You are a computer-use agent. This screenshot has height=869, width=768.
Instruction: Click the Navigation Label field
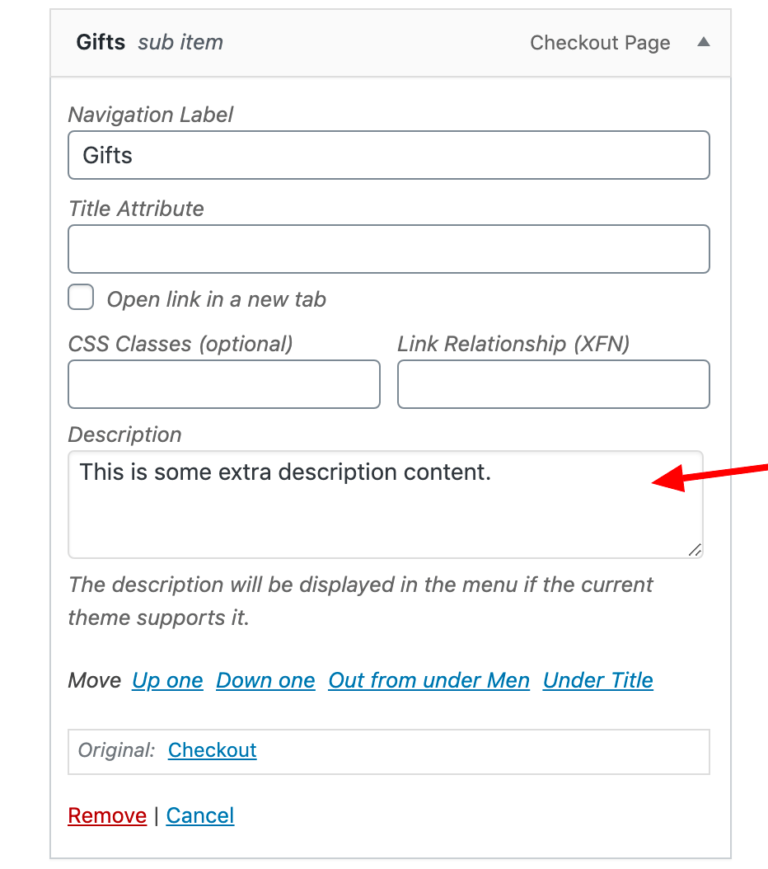[388, 155]
